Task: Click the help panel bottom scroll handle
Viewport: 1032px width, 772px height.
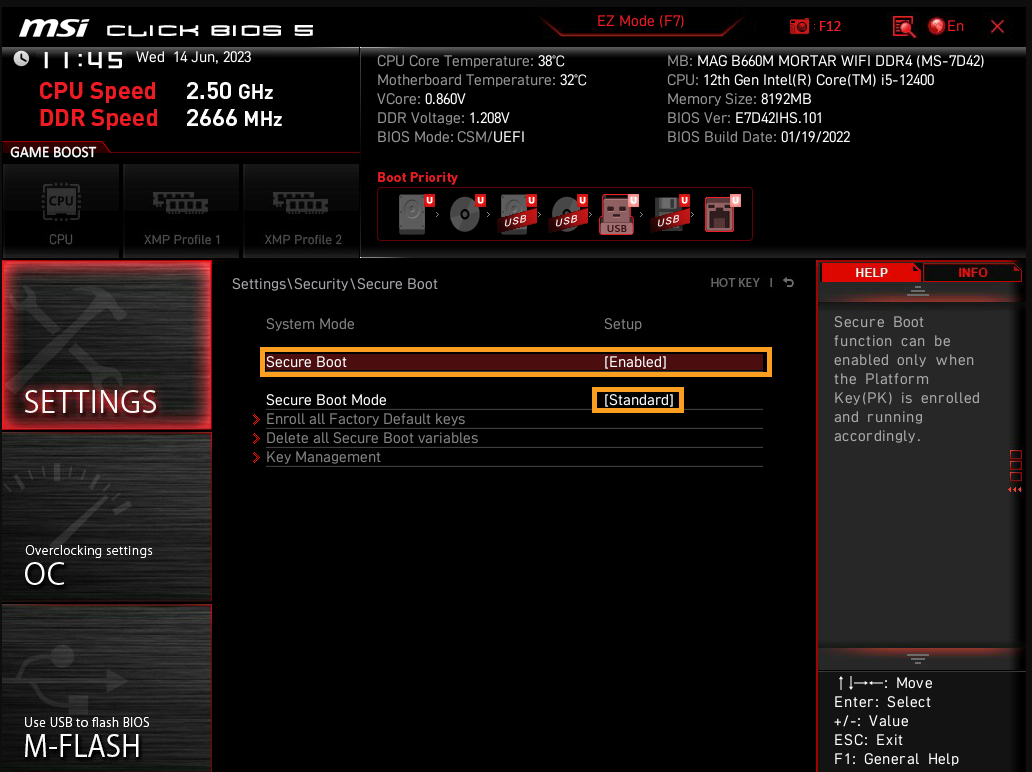Action: coord(917,658)
